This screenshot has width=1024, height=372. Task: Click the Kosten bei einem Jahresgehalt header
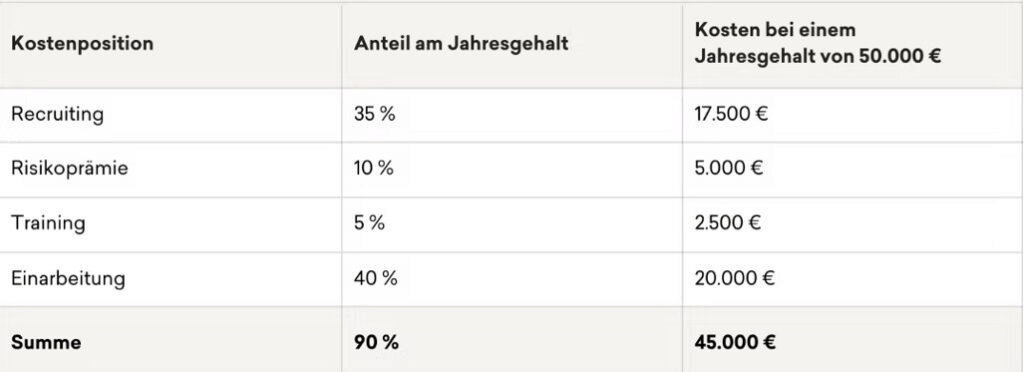click(817, 43)
